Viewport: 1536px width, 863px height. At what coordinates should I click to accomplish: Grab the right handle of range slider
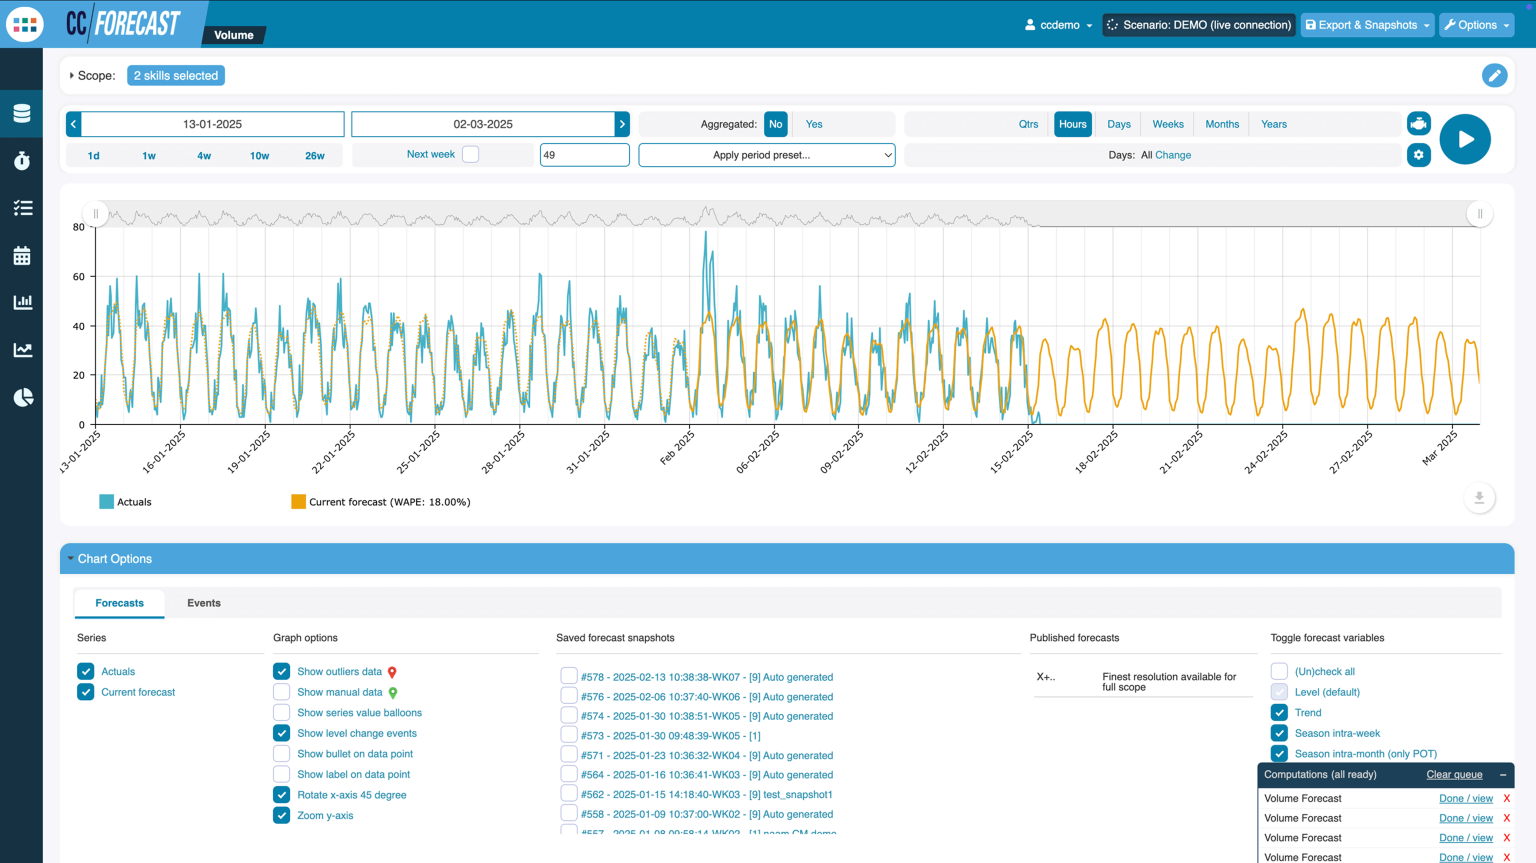[x=1480, y=214]
